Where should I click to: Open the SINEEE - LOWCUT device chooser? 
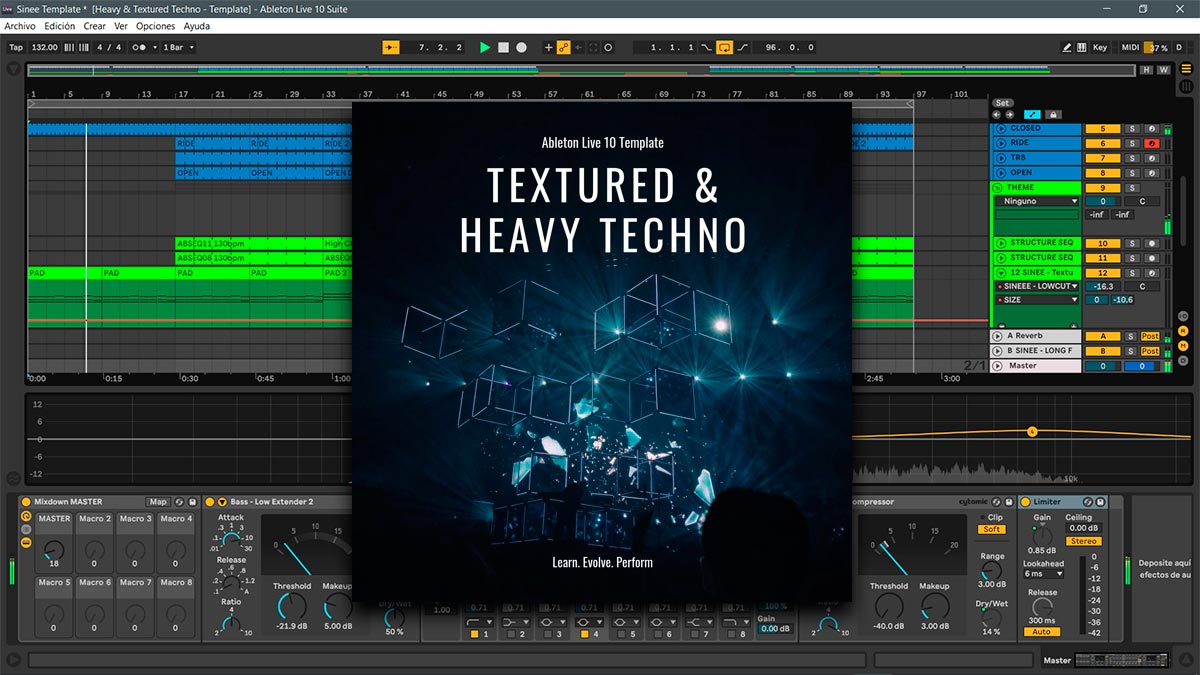[1037, 286]
